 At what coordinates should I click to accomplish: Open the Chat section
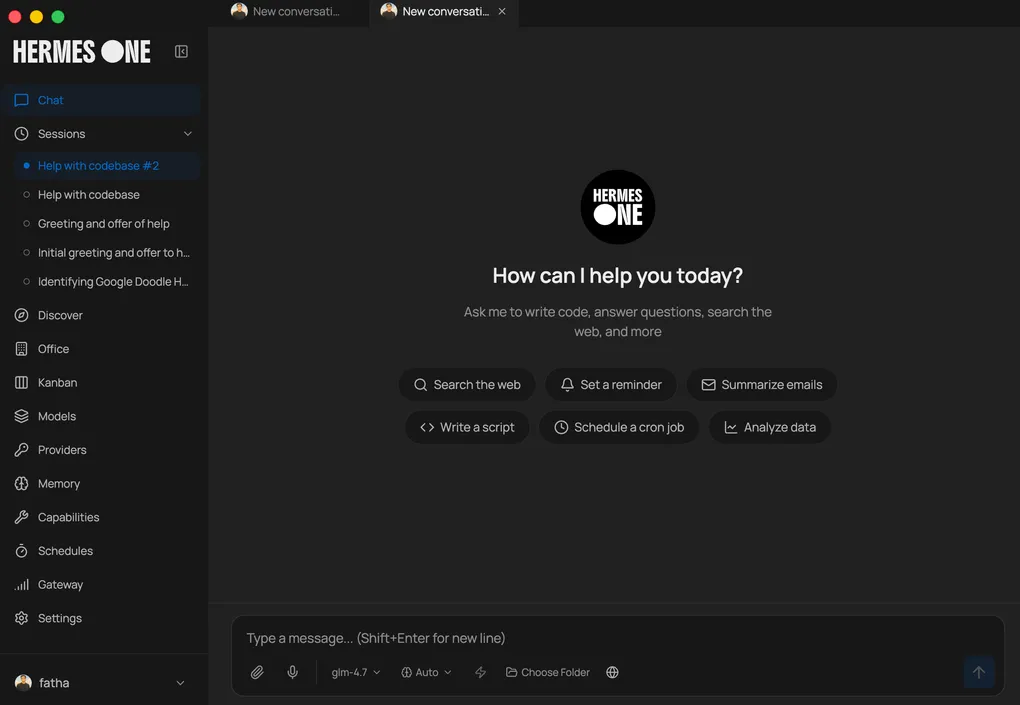point(103,100)
